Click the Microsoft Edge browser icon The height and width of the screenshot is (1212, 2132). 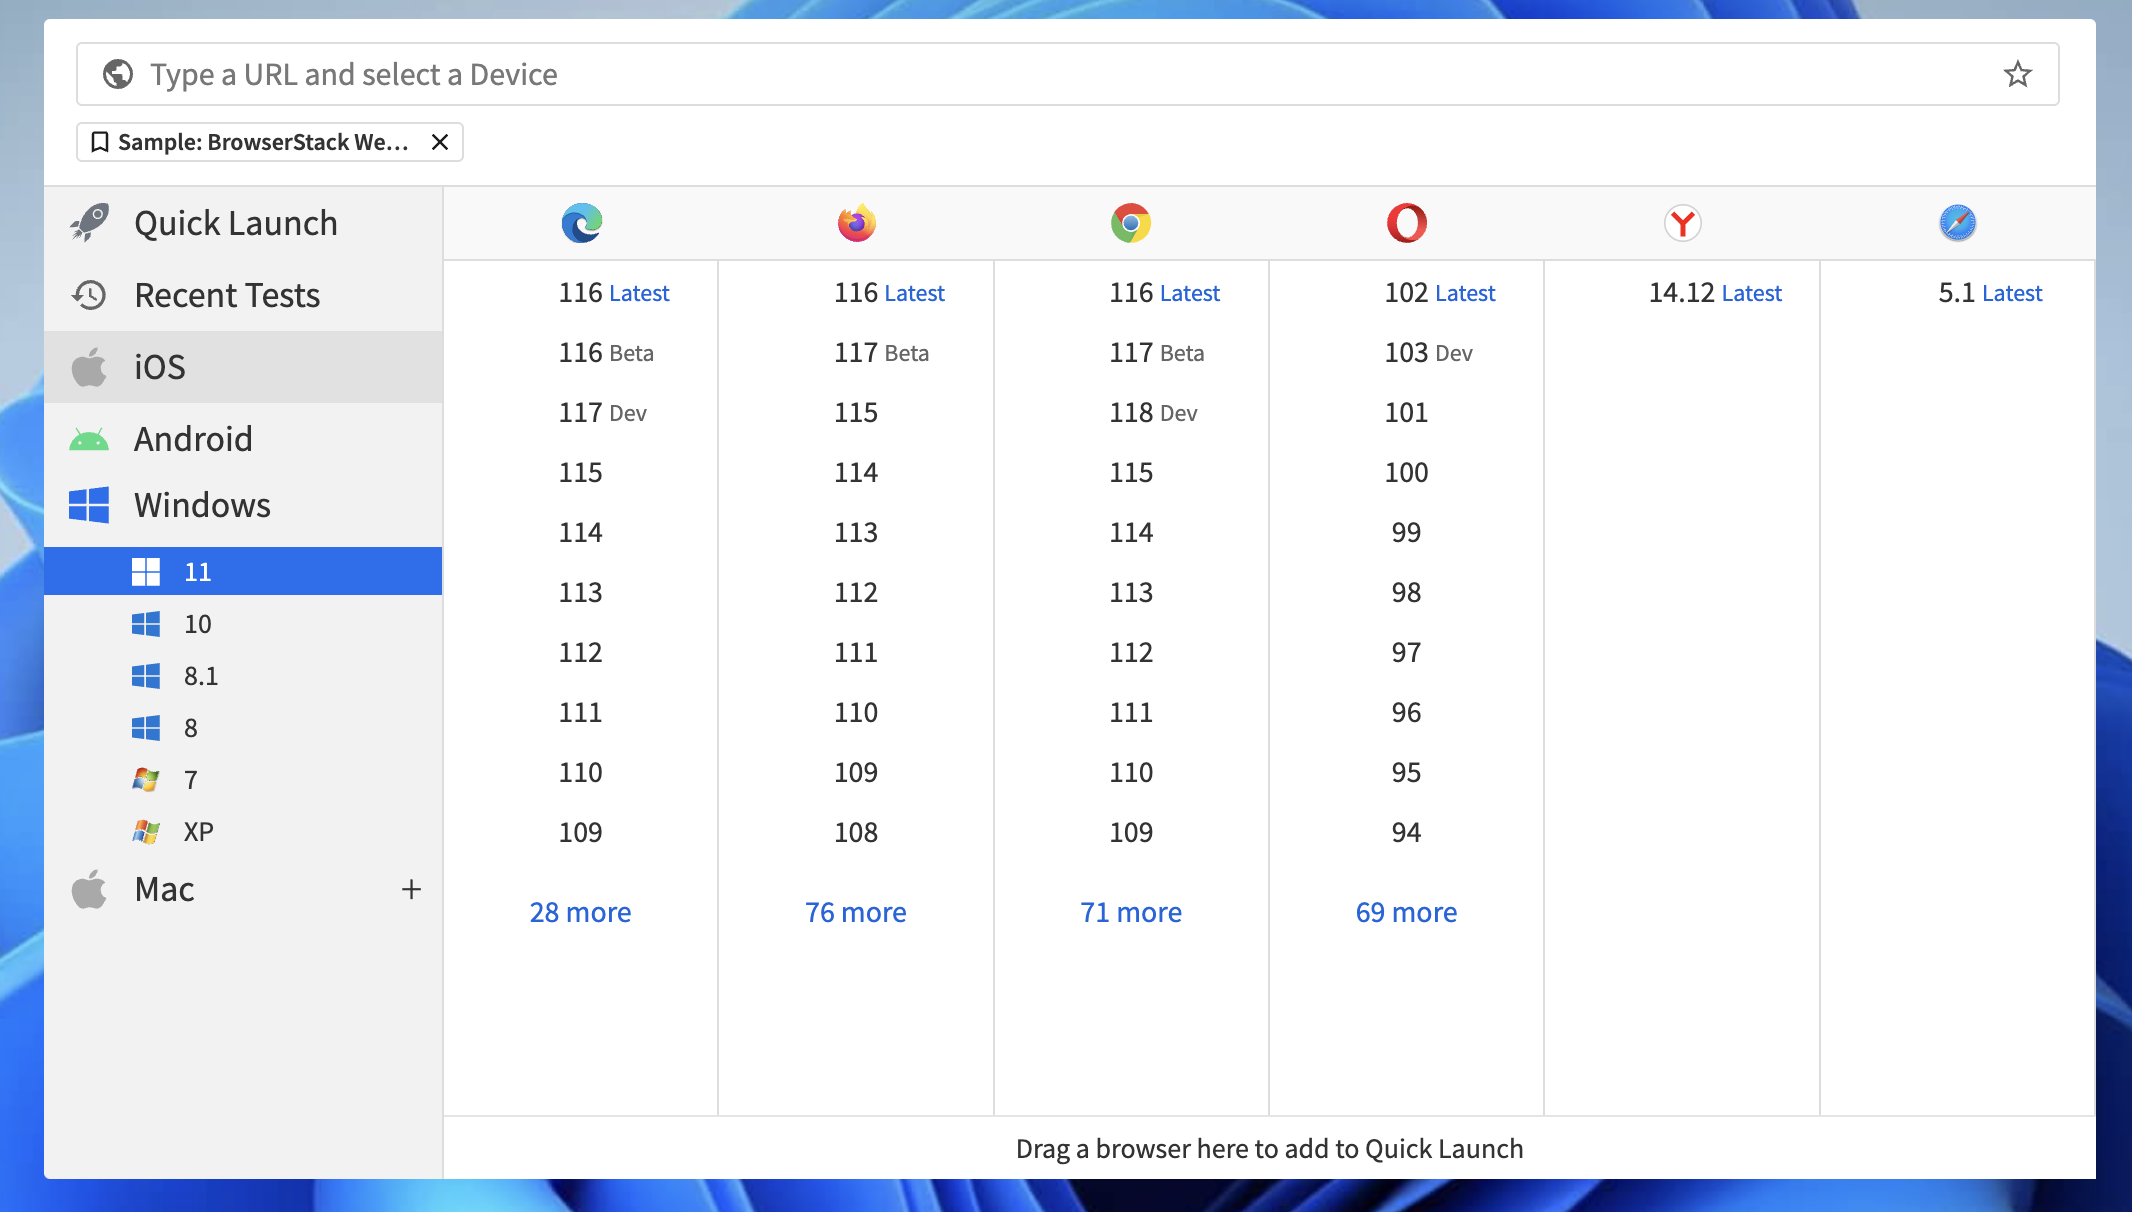click(x=581, y=222)
